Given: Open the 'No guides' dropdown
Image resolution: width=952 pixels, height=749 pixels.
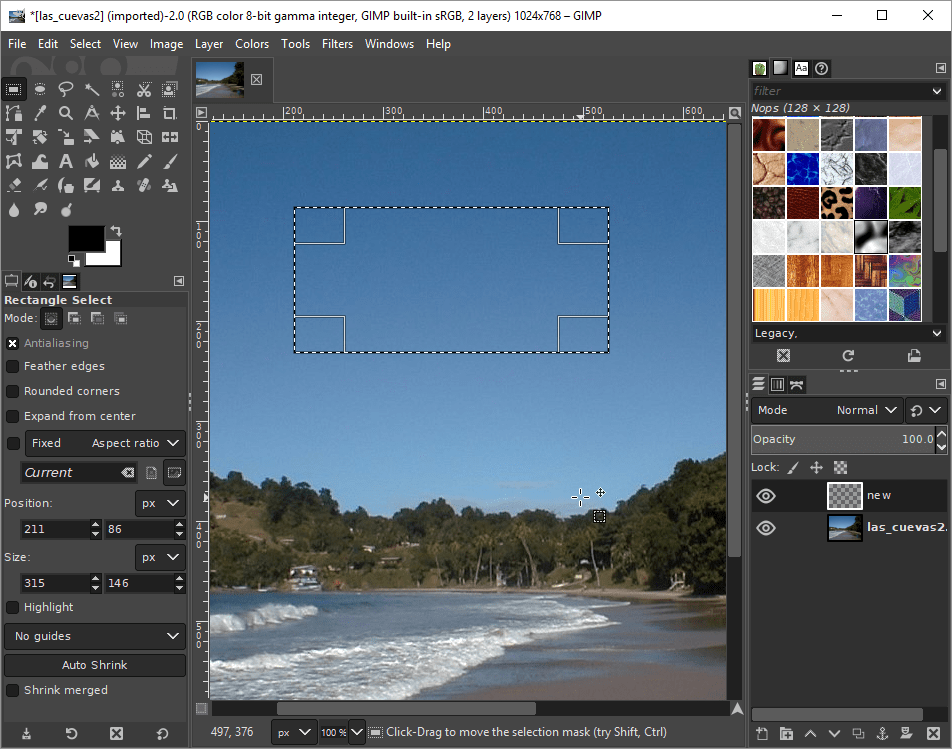Looking at the screenshot, I should coord(95,636).
